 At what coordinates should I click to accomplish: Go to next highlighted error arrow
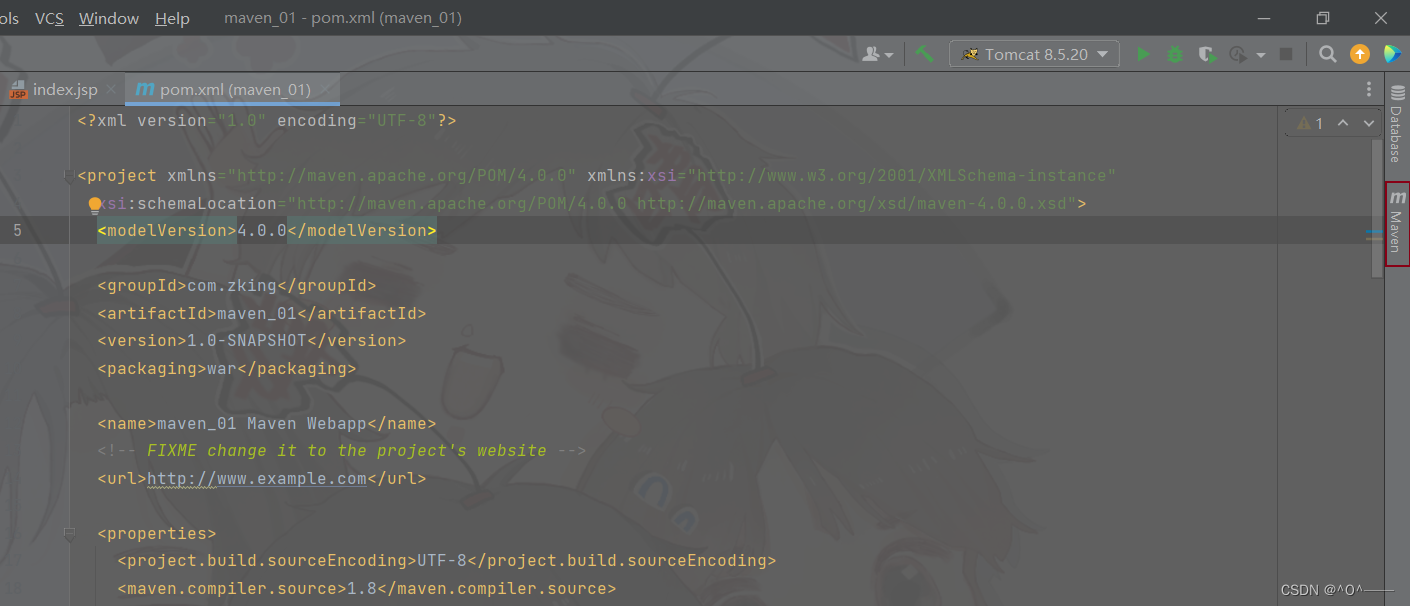click(x=1368, y=123)
